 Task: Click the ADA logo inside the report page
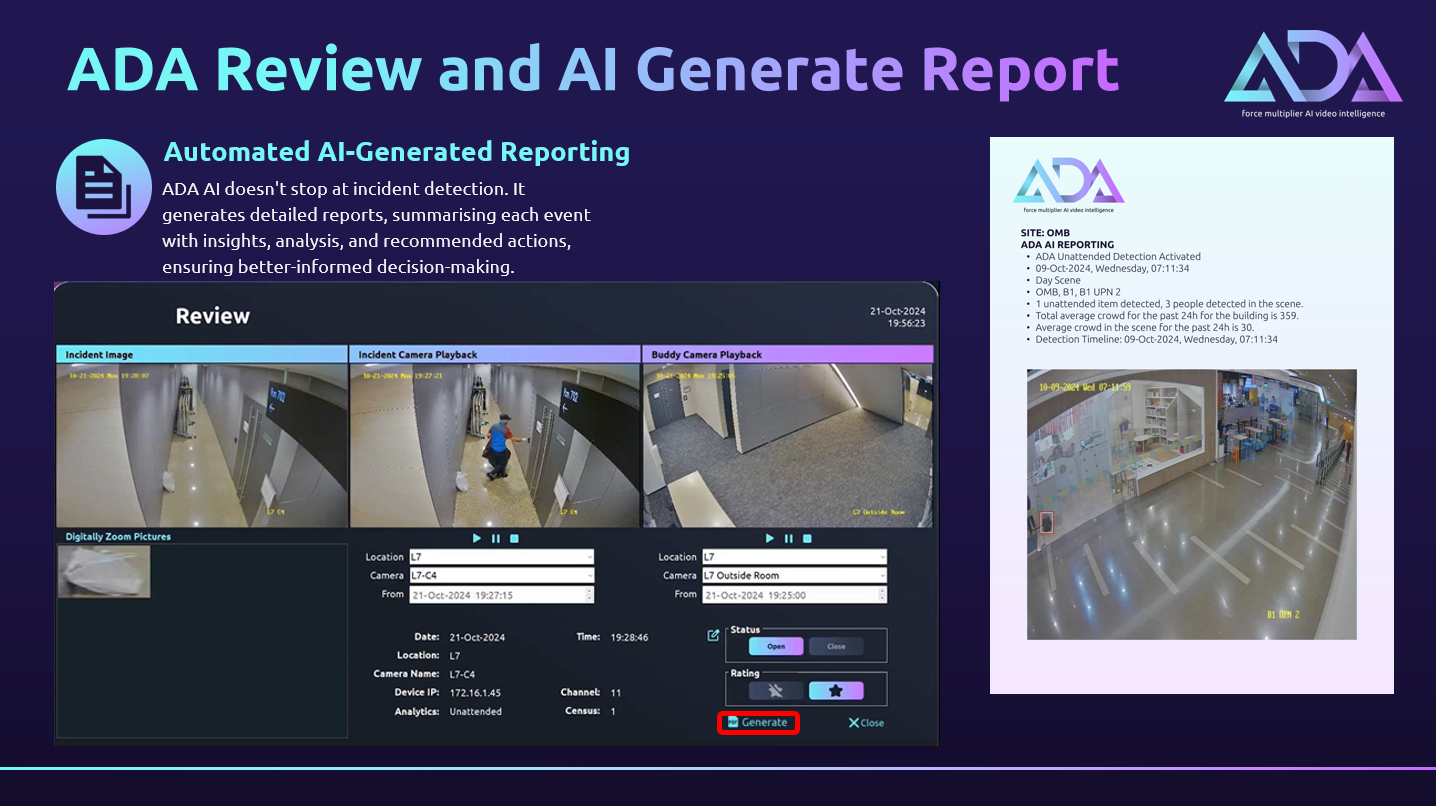coord(1068,185)
